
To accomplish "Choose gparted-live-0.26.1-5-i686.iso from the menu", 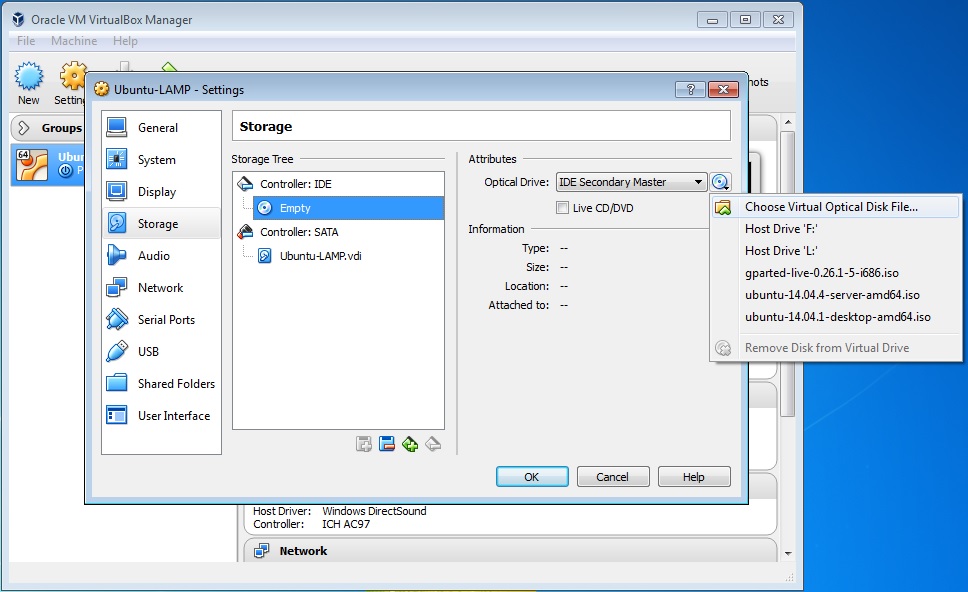I will 836,273.
